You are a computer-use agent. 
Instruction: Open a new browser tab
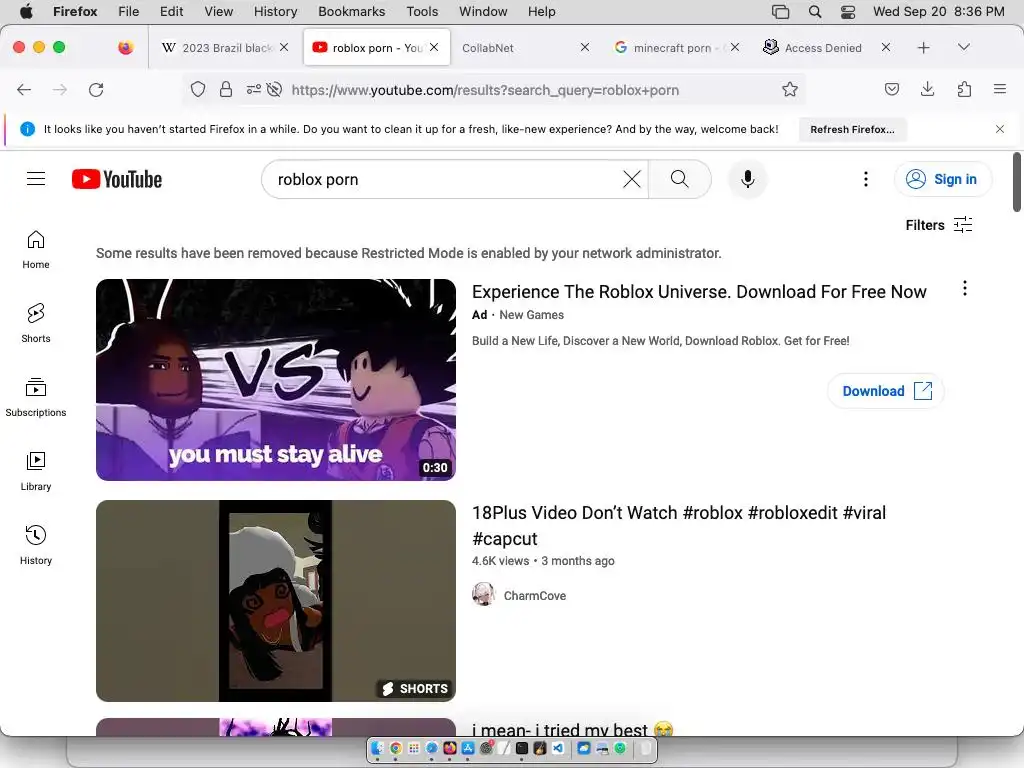923,48
